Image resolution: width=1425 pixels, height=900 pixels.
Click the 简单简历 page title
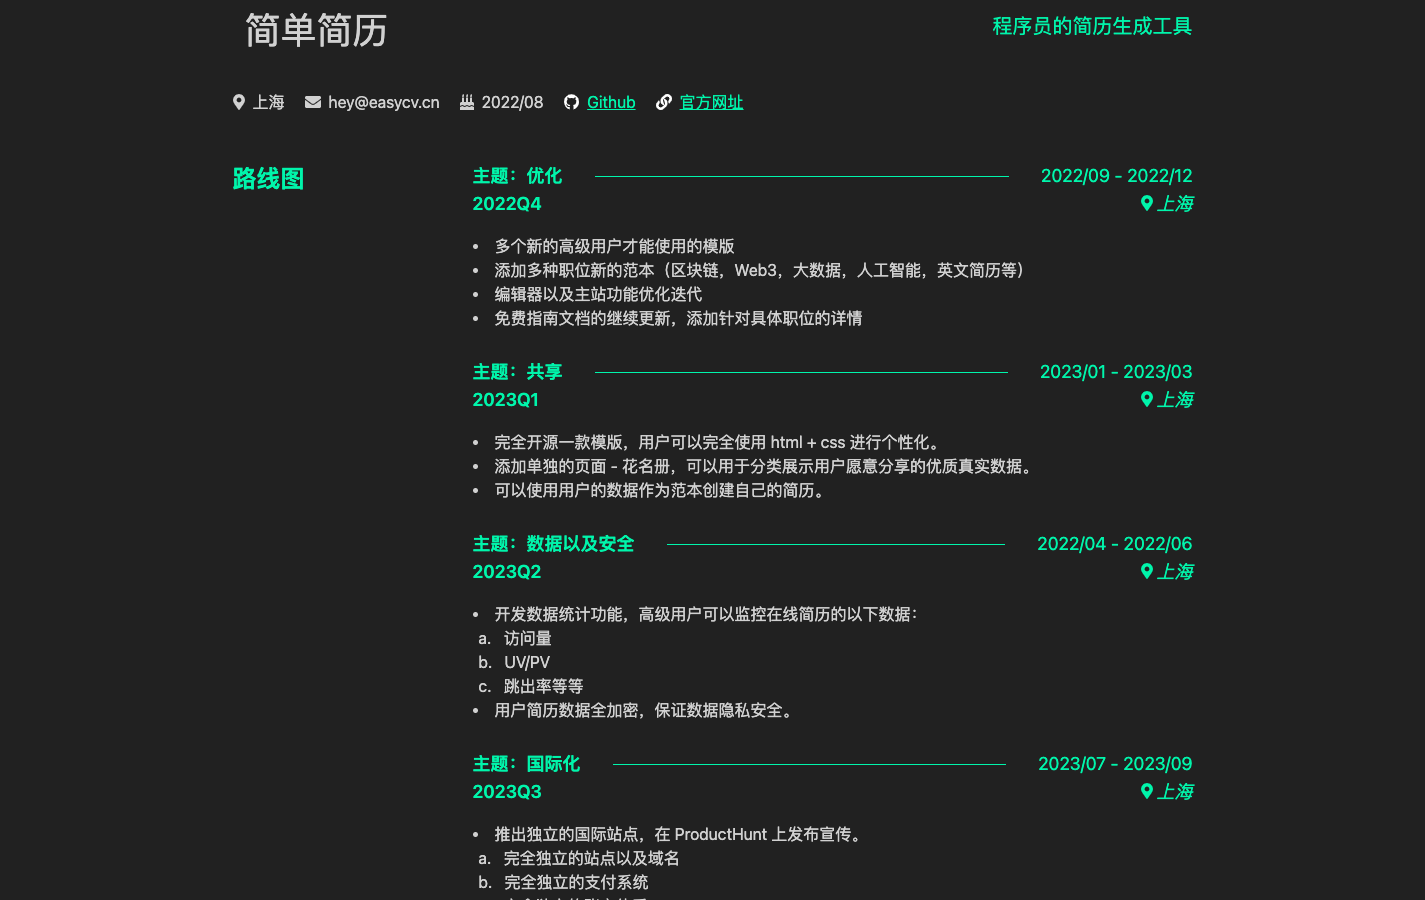tap(315, 31)
